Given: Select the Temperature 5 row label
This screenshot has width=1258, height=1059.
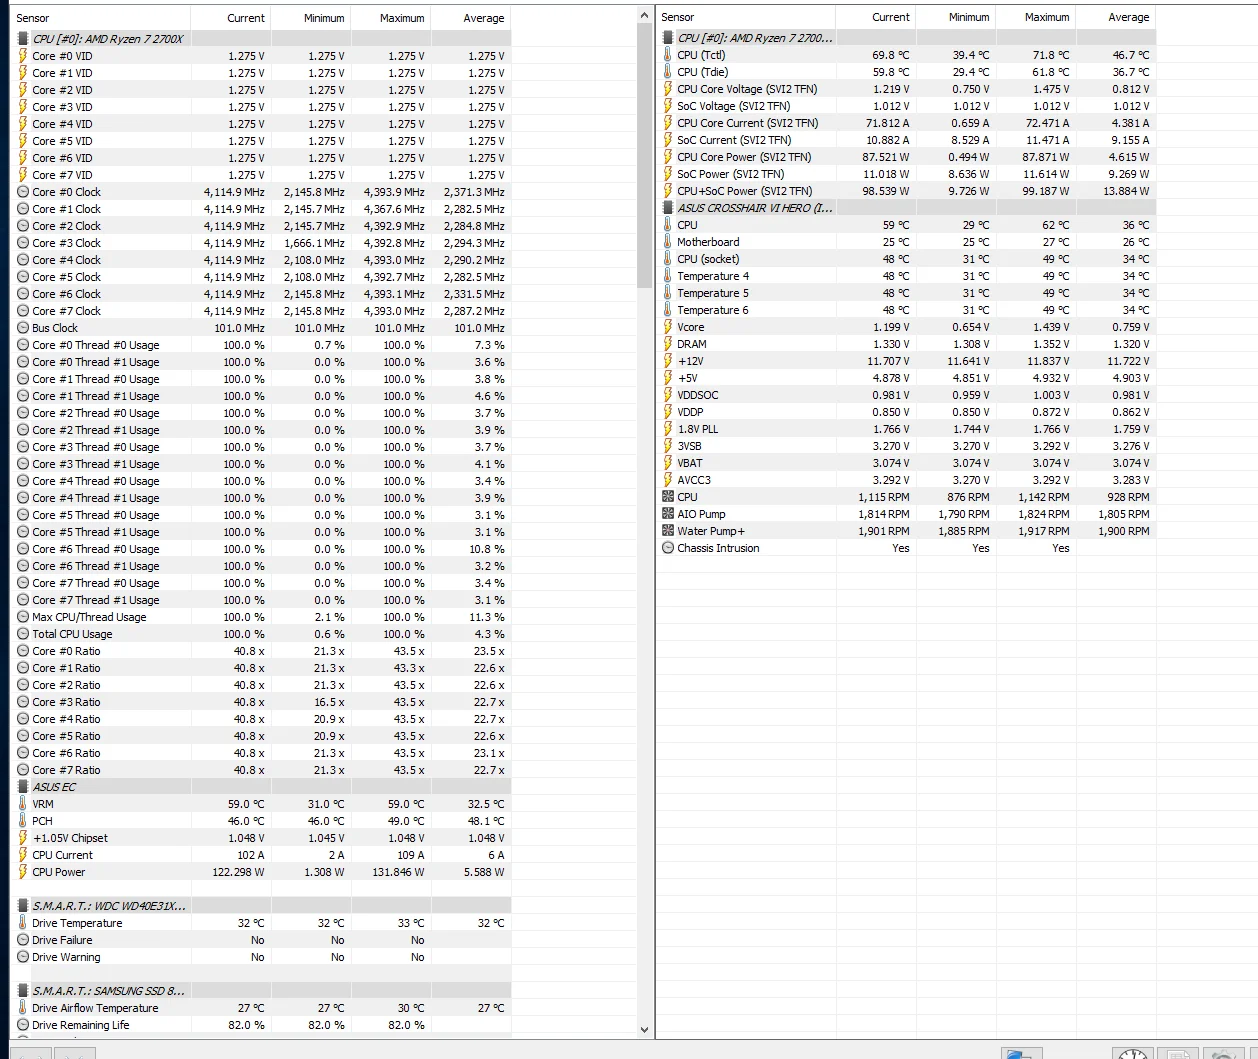Looking at the screenshot, I should (713, 293).
